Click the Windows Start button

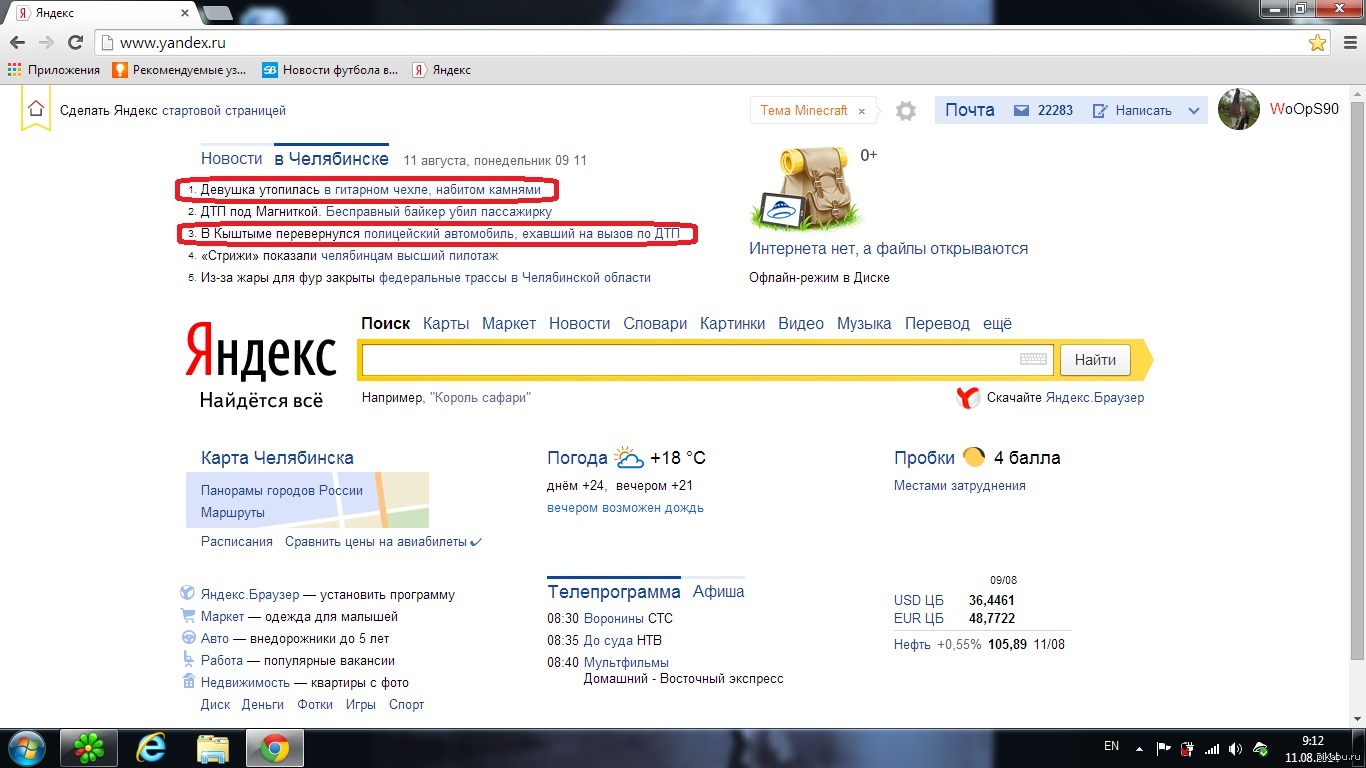[27, 747]
